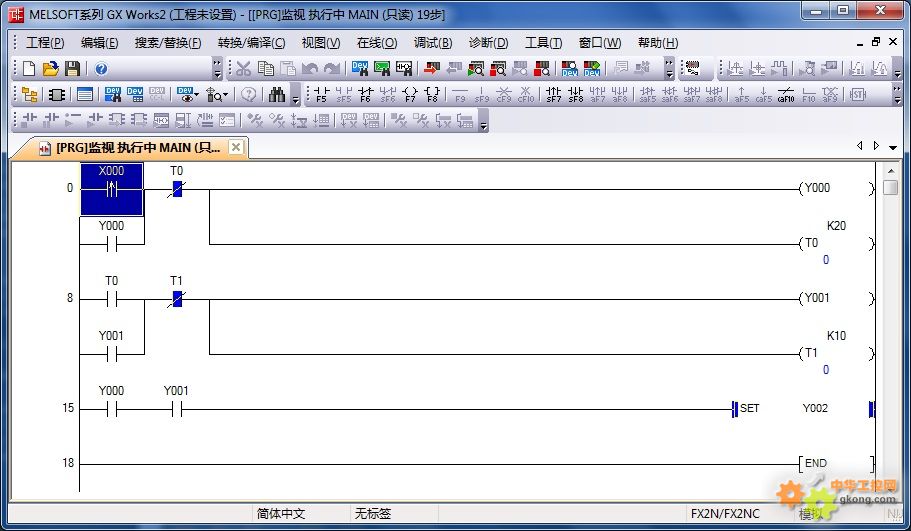Image resolution: width=911 pixels, height=531 pixels.
Task: Open the 转换/编译(C) menu
Action: (x=252, y=42)
